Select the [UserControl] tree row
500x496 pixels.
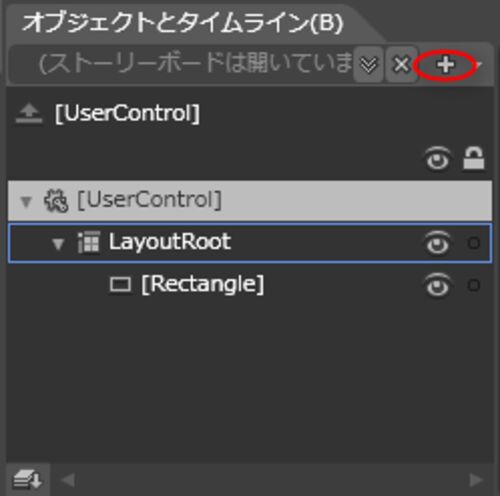click(250, 201)
